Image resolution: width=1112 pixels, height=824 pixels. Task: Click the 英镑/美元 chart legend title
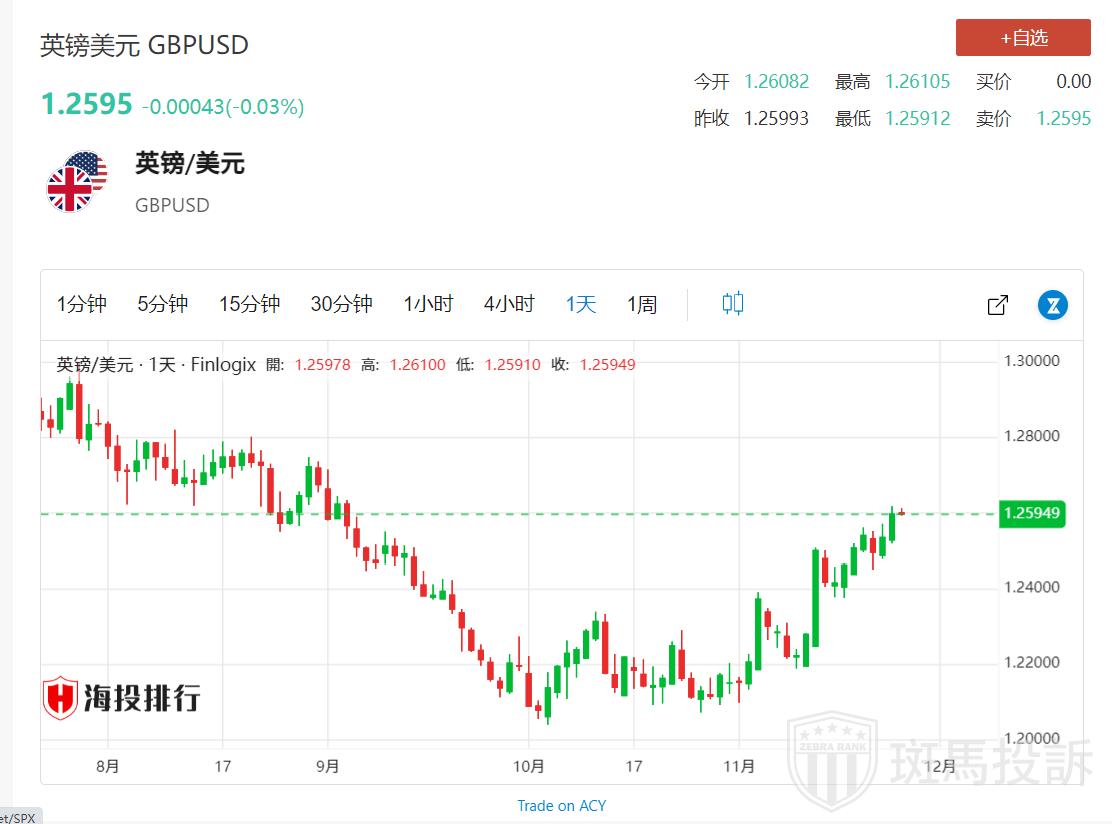coord(95,365)
